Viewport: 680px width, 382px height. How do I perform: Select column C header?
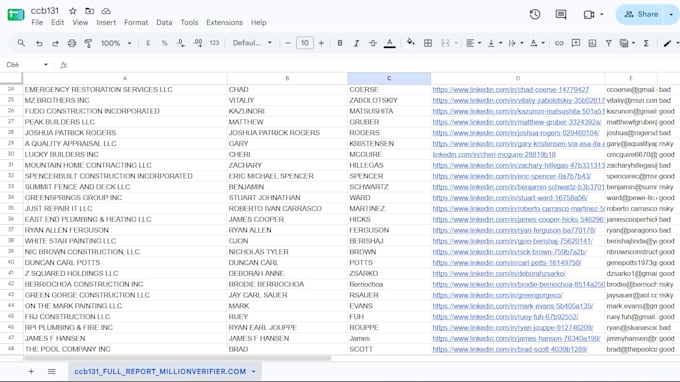coord(389,78)
